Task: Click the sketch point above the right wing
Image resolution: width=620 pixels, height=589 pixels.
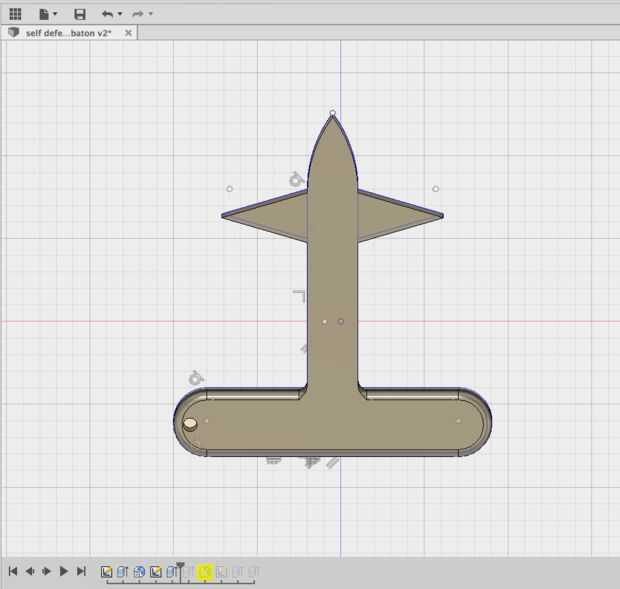Action: click(435, 189)
